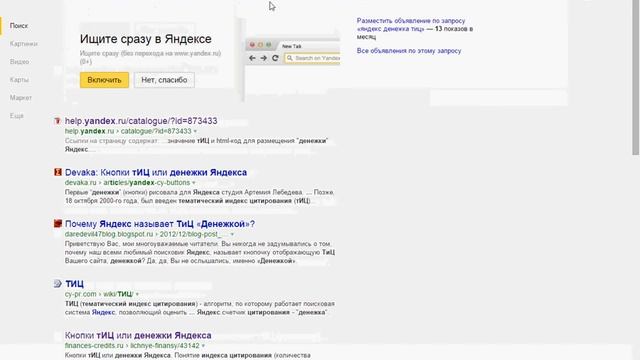The width and height of the screenshot is (640, 360).
Task: Expand dropdown arrow after devaka.ru URL
Action: point(194,183)
